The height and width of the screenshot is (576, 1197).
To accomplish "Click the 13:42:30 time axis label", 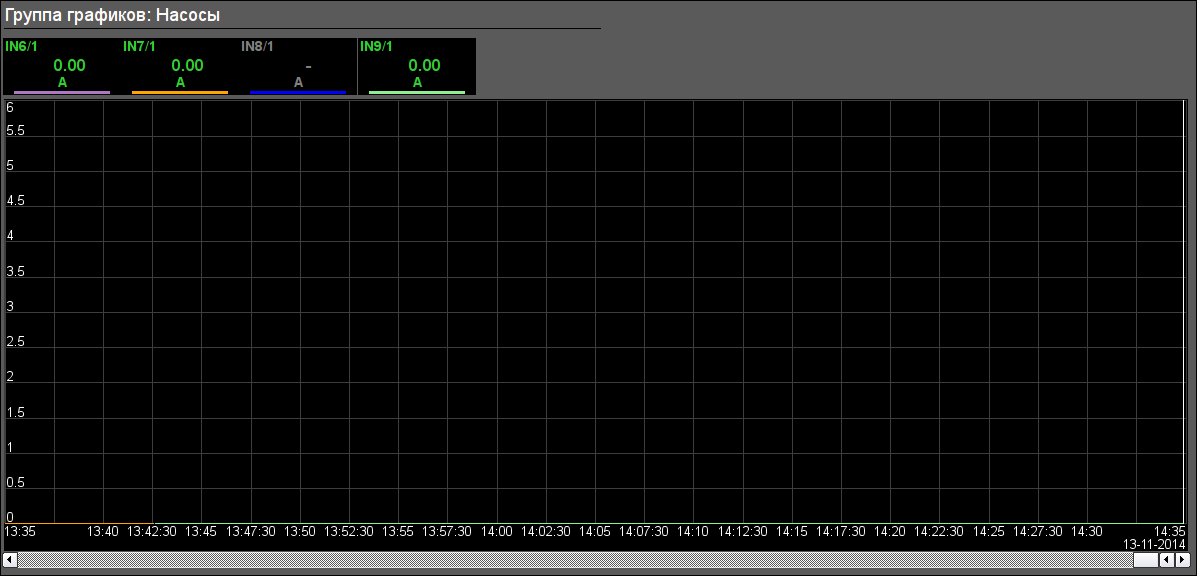I will pyautogui.click(x=152, y=531).
